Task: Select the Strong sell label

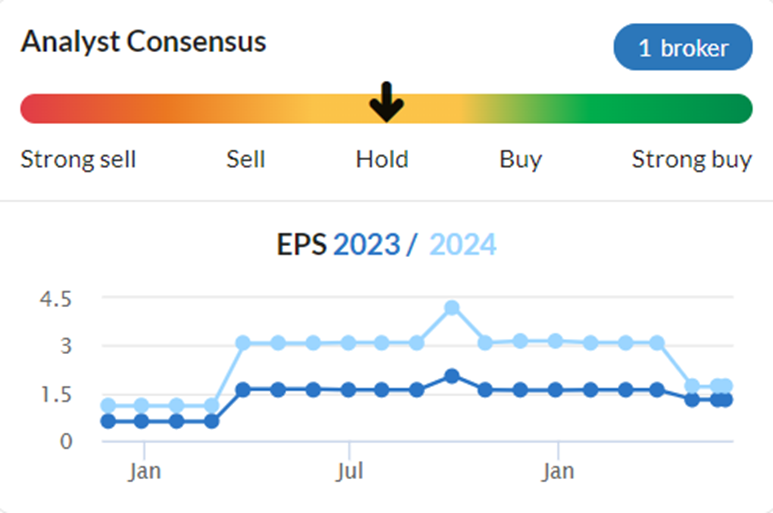Action: tap(78, 159)
